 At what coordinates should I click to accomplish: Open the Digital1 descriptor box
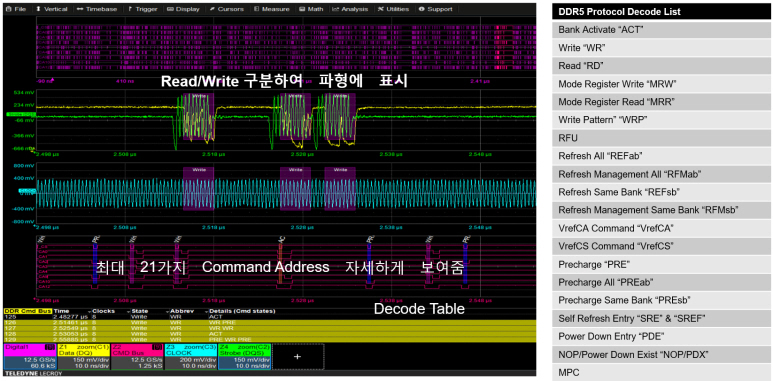[x=30, y=356]
